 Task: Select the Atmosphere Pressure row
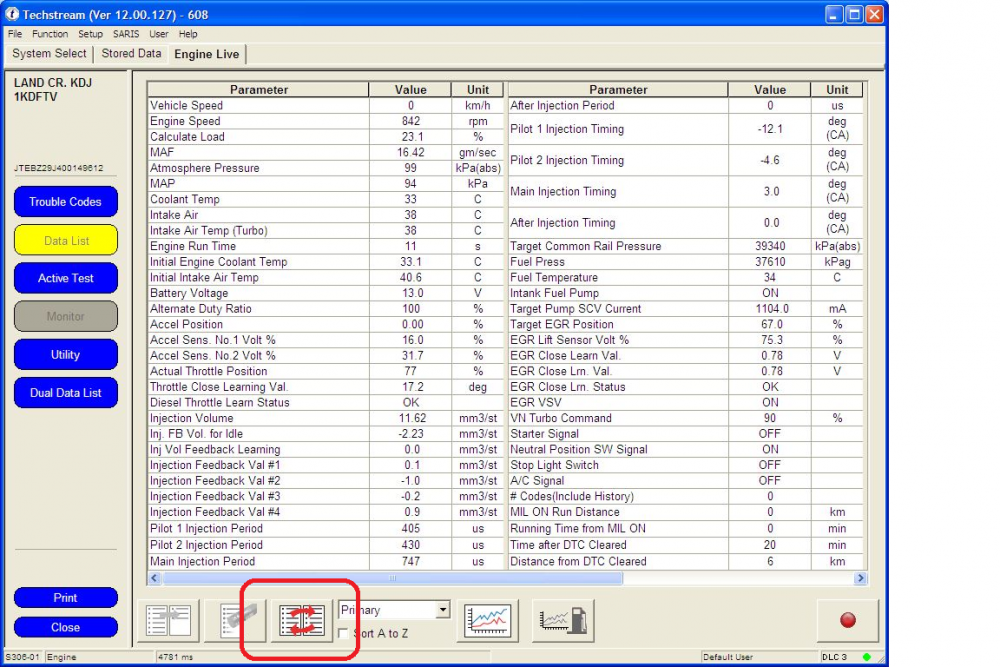(326, 168)
